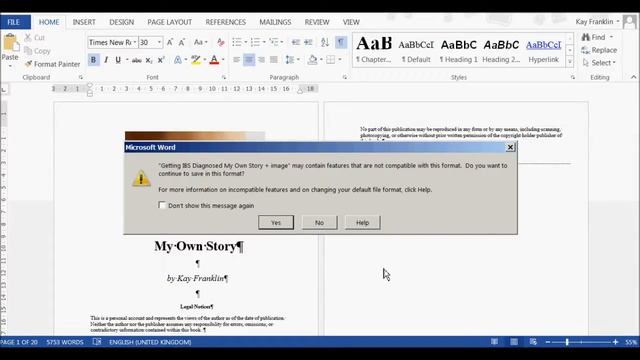Click zoom in plus button

click(616, 342)
